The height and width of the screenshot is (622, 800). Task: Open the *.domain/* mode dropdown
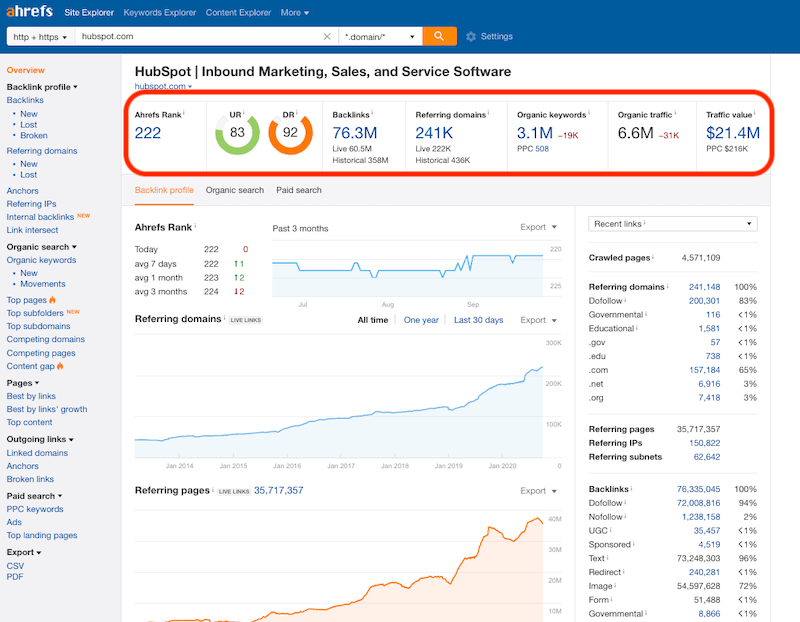[380, 37]
